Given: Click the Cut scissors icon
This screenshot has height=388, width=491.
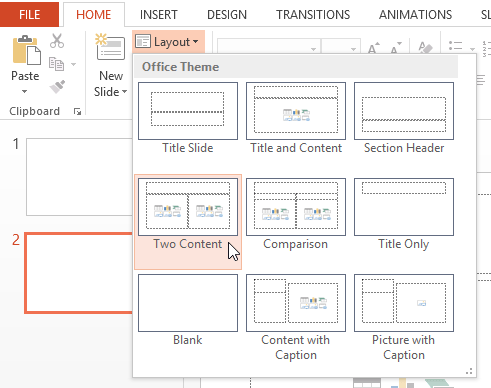Looking at the screenshot, I should click(x=57, y=41).
